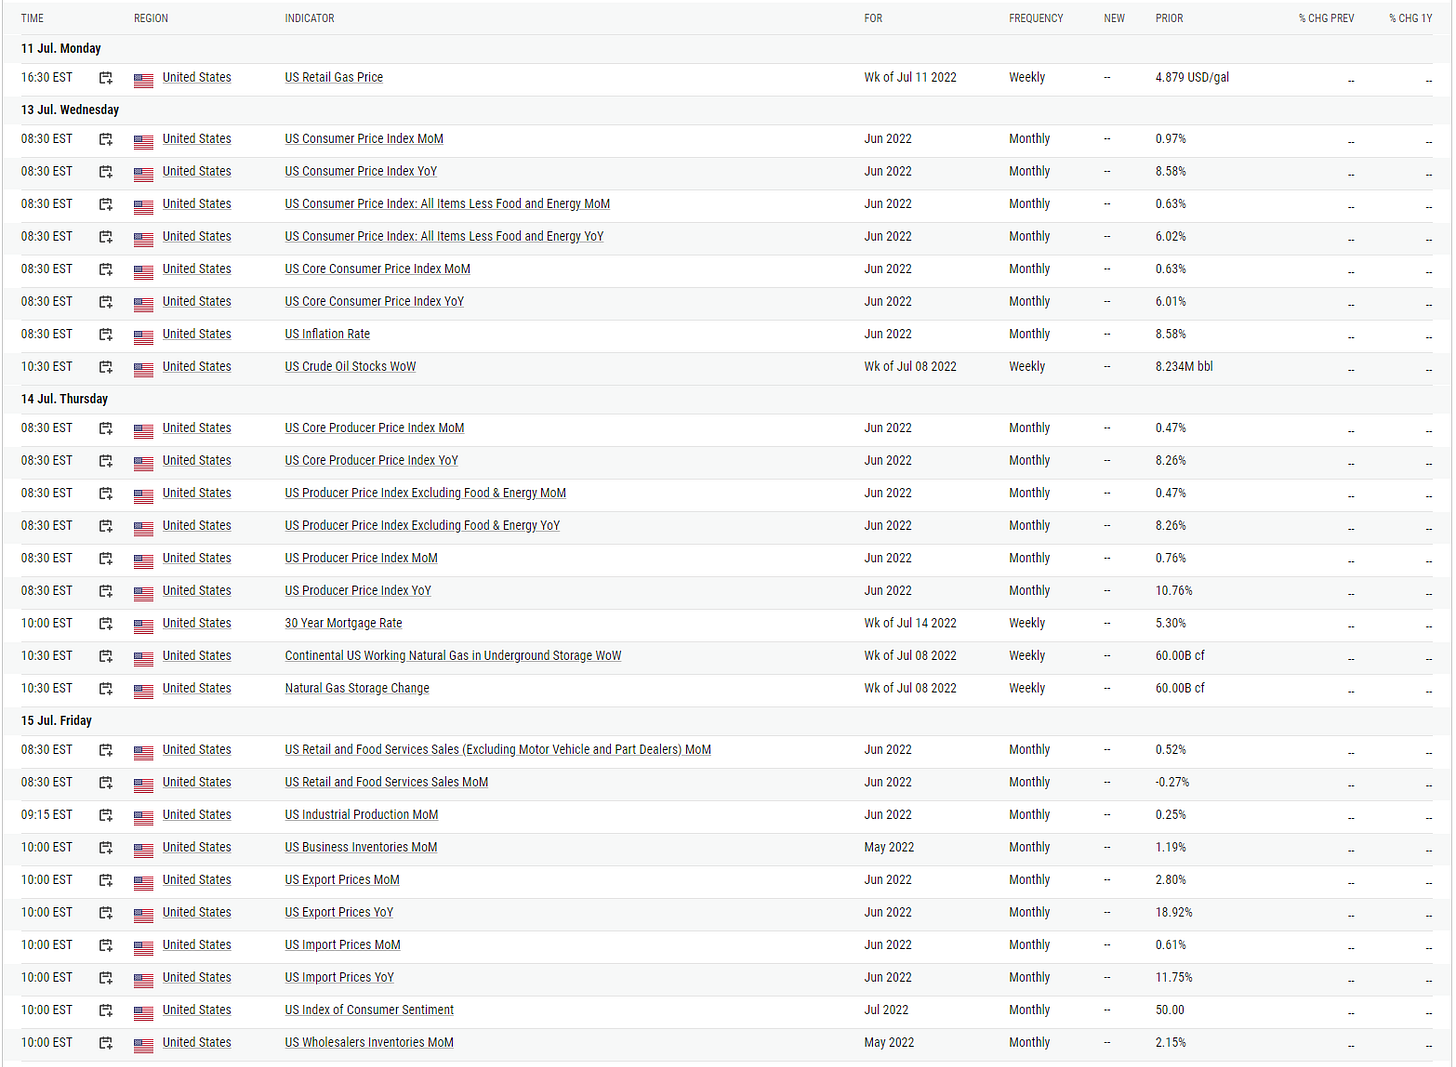This screenshot has height=1067, width=1456.
Task: Add US Core Consumer Price Index YoY to calendar
Action: [105, 302]
